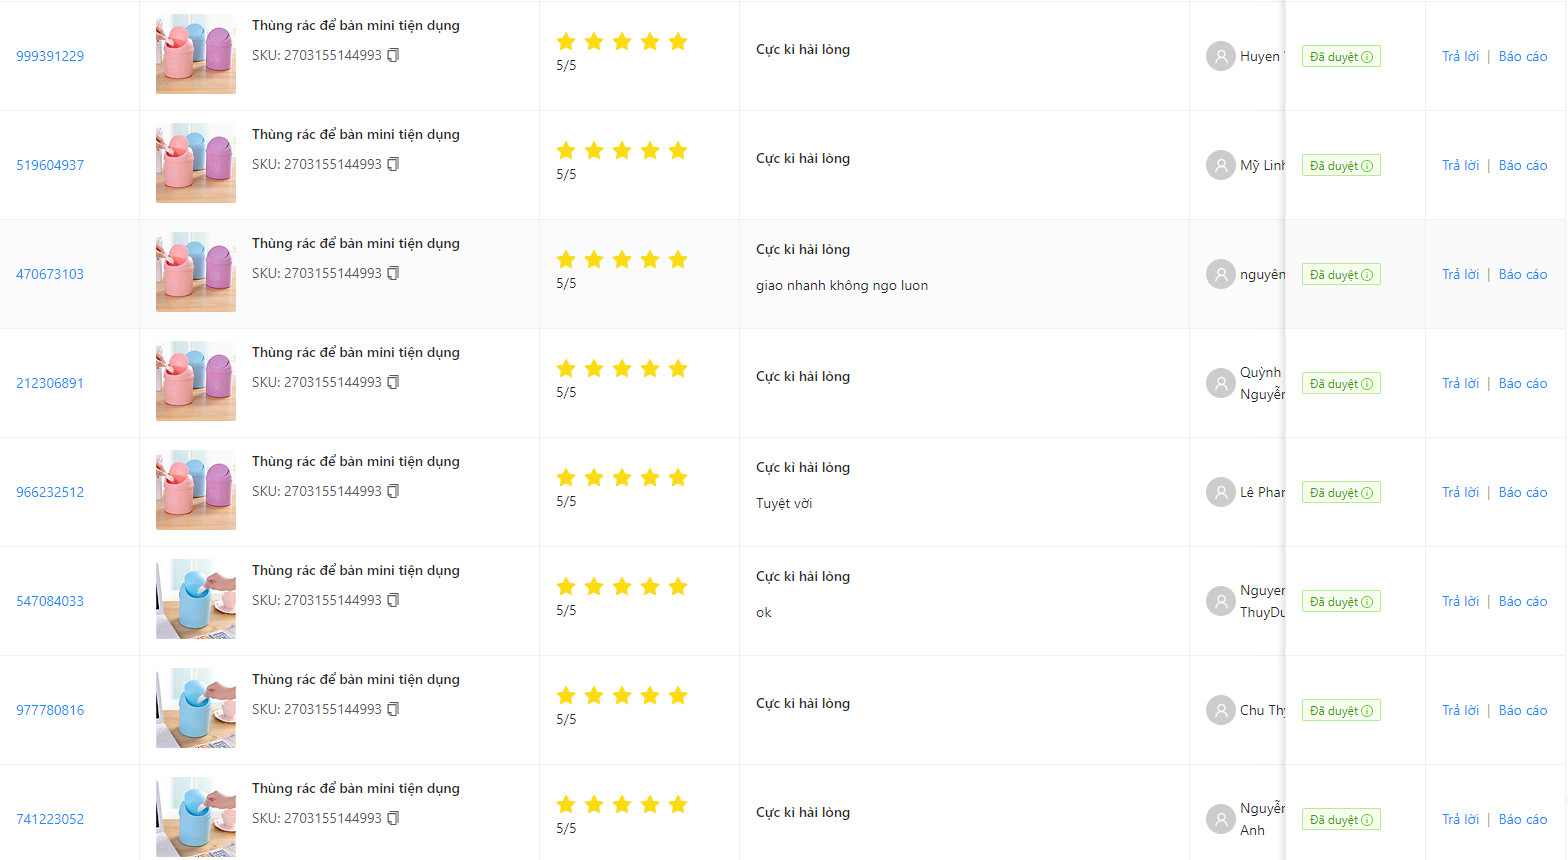1568x860 pixels.
Task: Click Báo cáo for review 966232512
Action: click(1522, 492)
